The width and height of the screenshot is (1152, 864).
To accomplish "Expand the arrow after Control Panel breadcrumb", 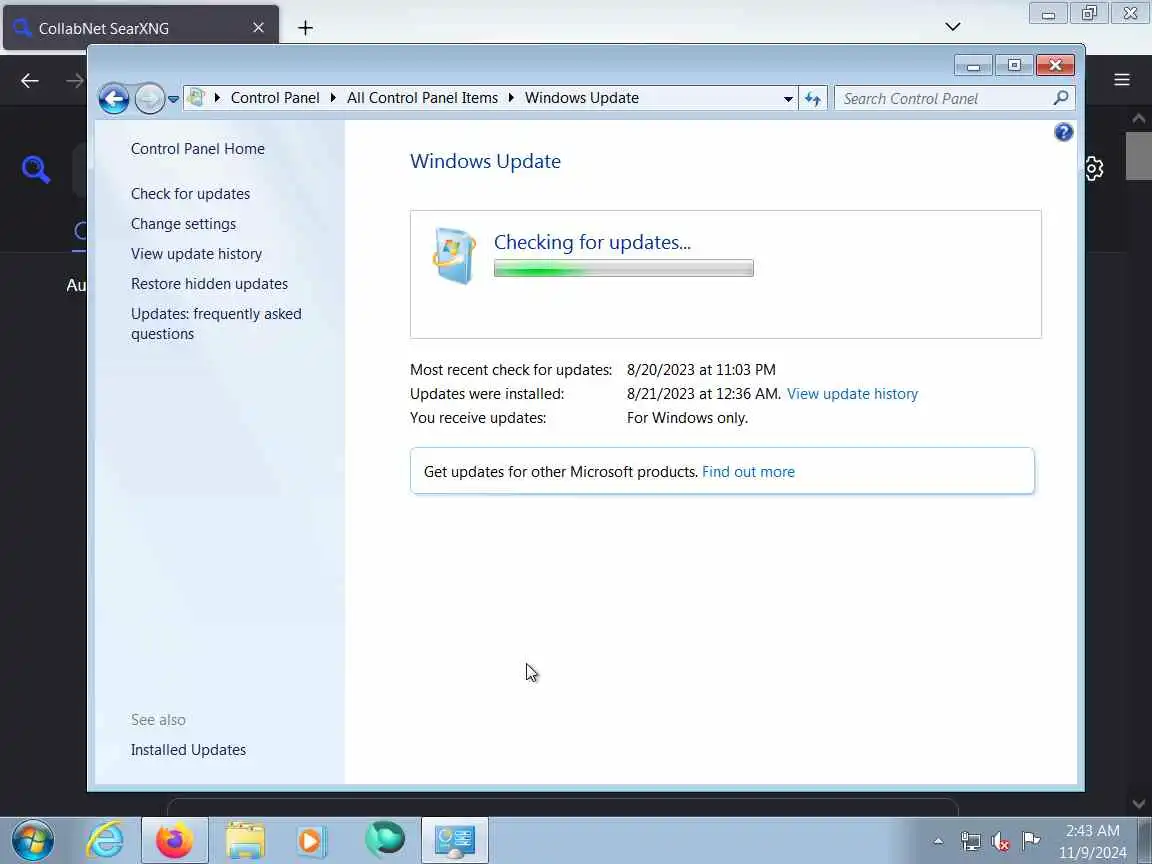I will click(333, 98).
